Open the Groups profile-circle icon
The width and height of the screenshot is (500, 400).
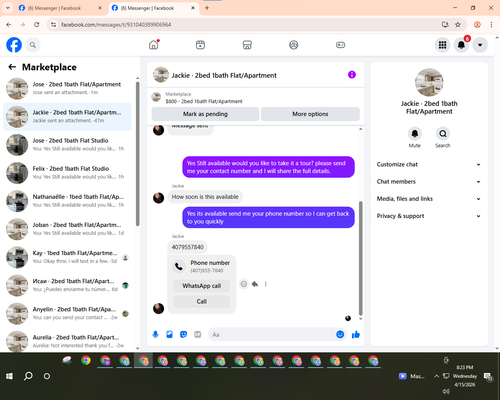294,45
